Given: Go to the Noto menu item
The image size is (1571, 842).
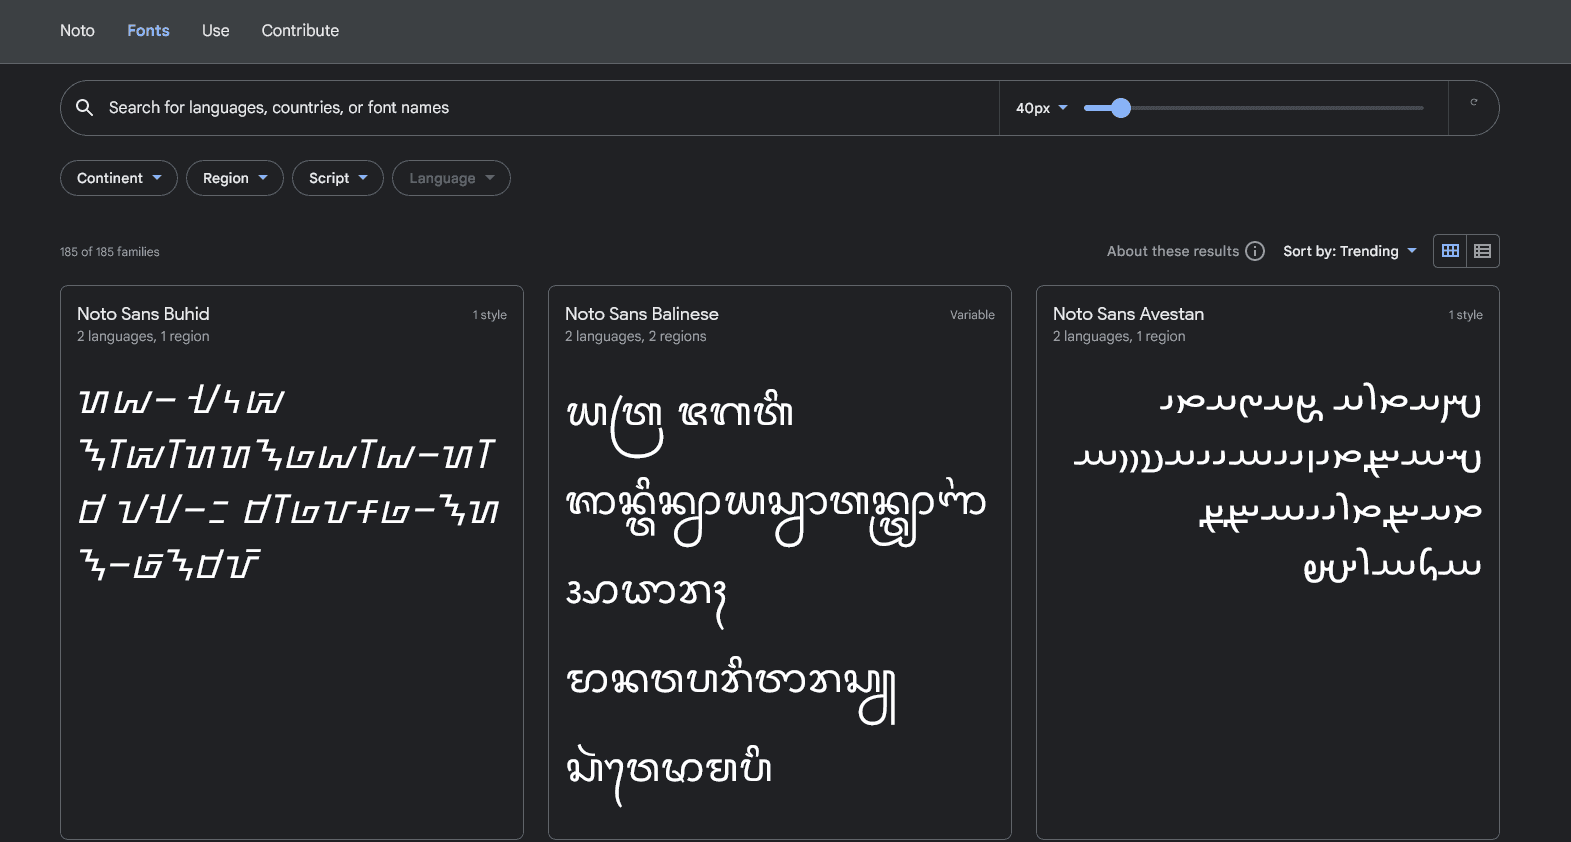Looking at the screenshot, I should click(77, 31).
